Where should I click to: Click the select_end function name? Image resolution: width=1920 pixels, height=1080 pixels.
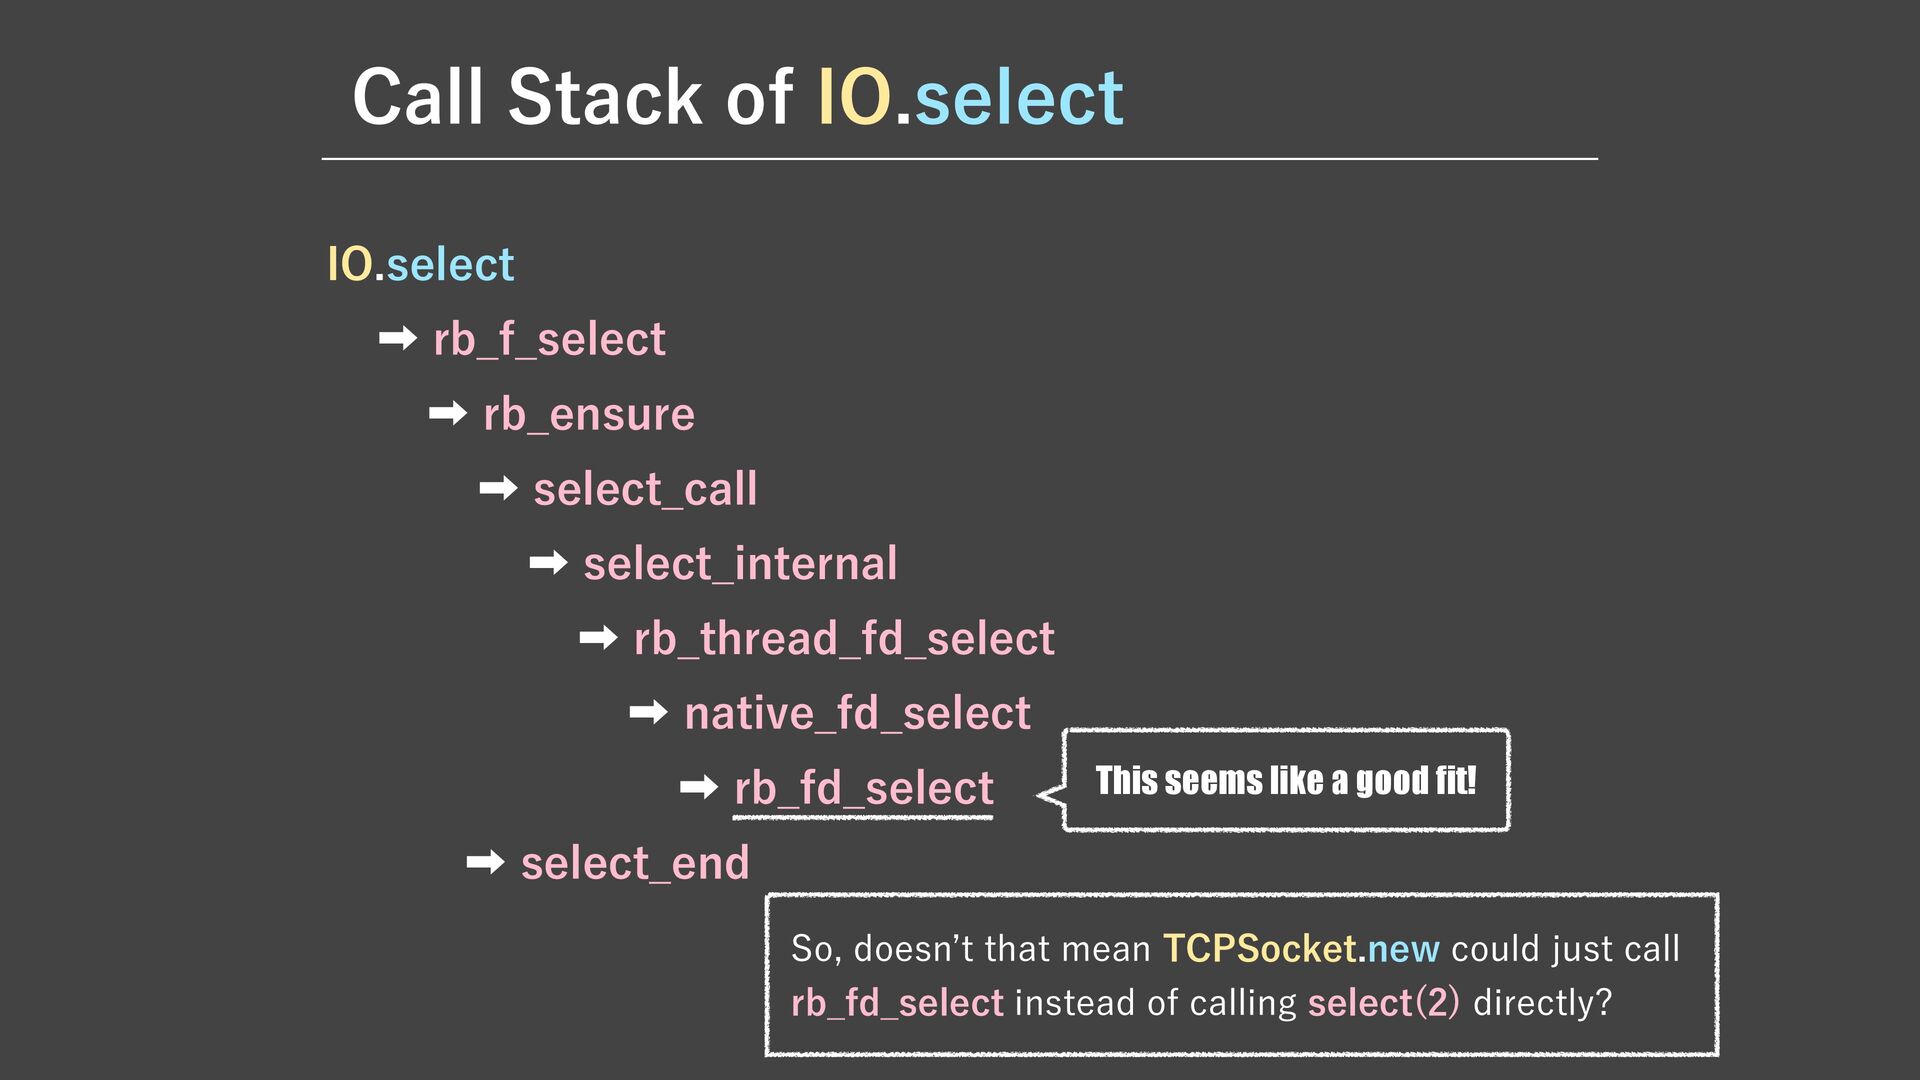[x=635, y=863]
